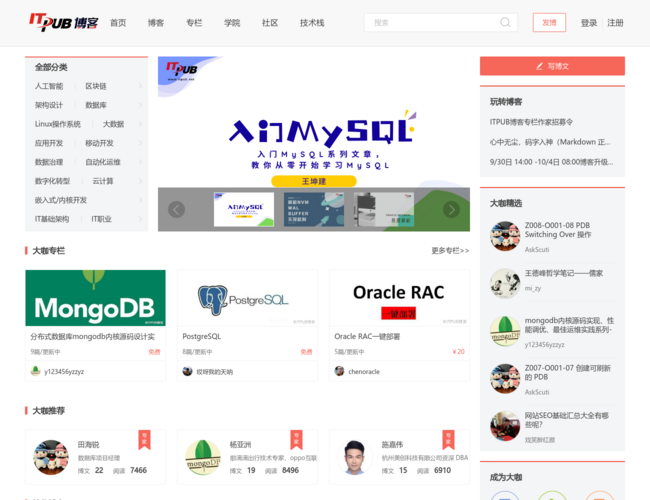Open IT职业 category
This screenshot has height=500, width=650.
click(101, 219)
